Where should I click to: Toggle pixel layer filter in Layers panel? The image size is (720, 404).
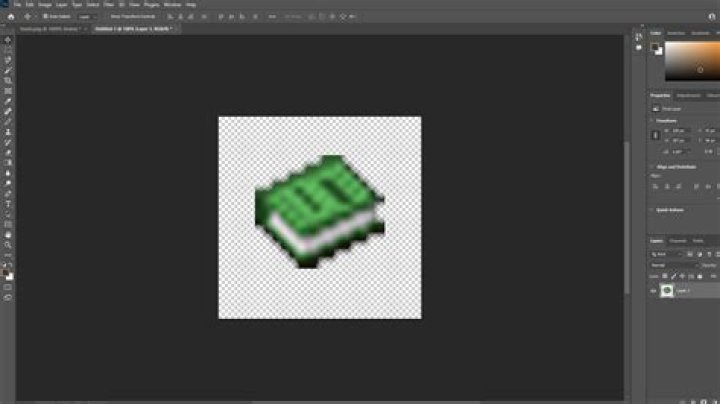point(690,254)
